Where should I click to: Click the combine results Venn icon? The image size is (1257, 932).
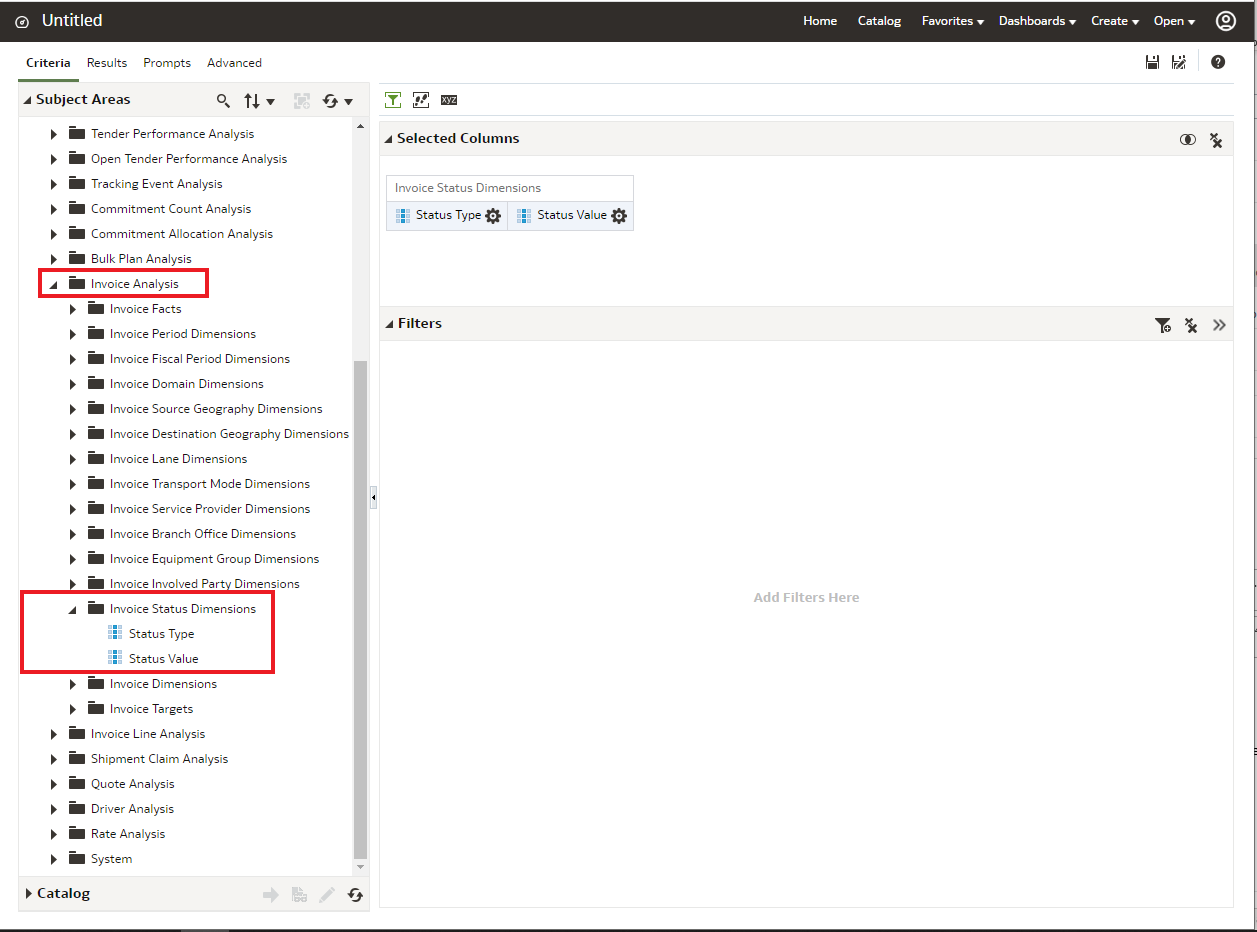pyautogui.click(x=1187, y=140)
